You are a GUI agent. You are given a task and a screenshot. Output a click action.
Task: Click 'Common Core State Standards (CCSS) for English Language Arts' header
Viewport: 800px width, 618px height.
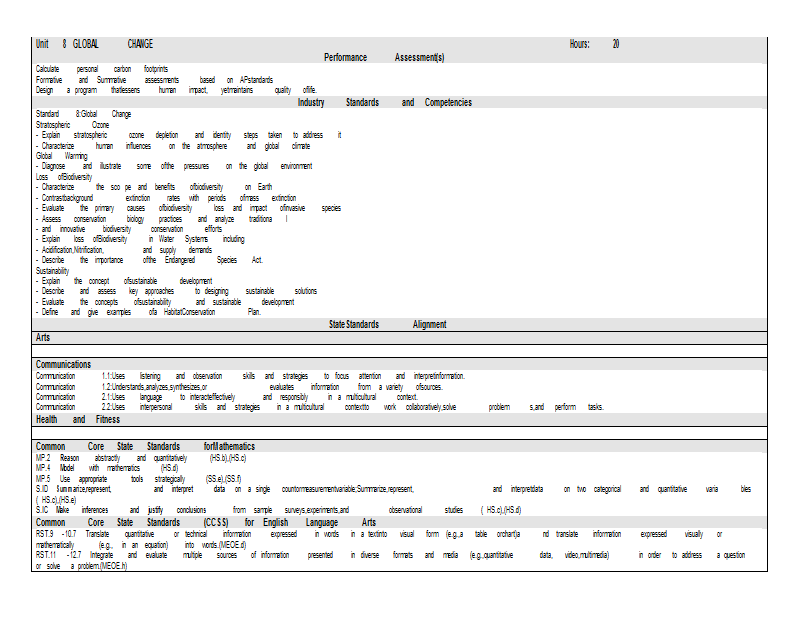click(206, 523)
